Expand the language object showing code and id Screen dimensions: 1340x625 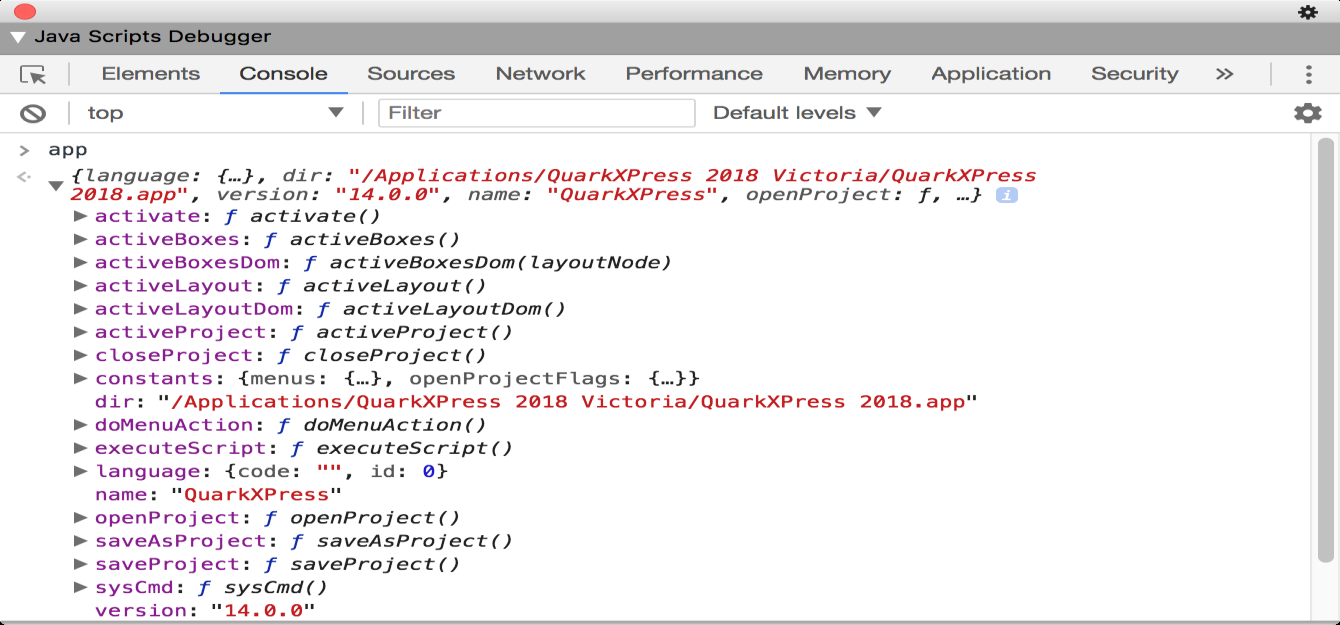tap(80, 471)
